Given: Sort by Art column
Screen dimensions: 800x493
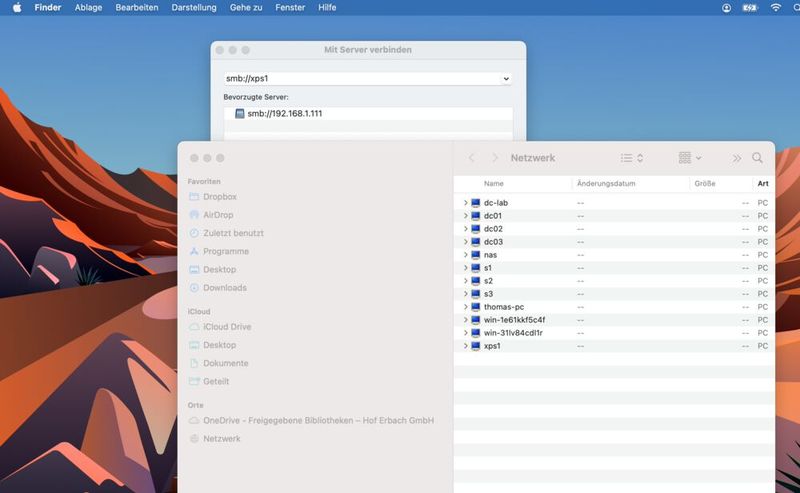Looking at the screenshot, I should 763,183.
